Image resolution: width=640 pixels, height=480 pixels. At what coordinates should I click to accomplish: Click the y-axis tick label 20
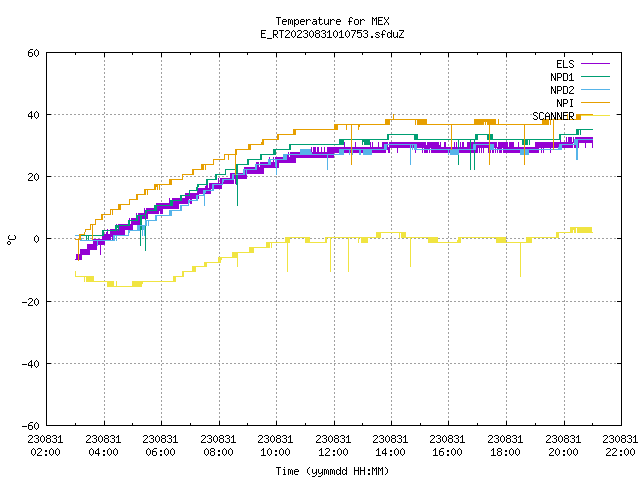pos(33,177)
